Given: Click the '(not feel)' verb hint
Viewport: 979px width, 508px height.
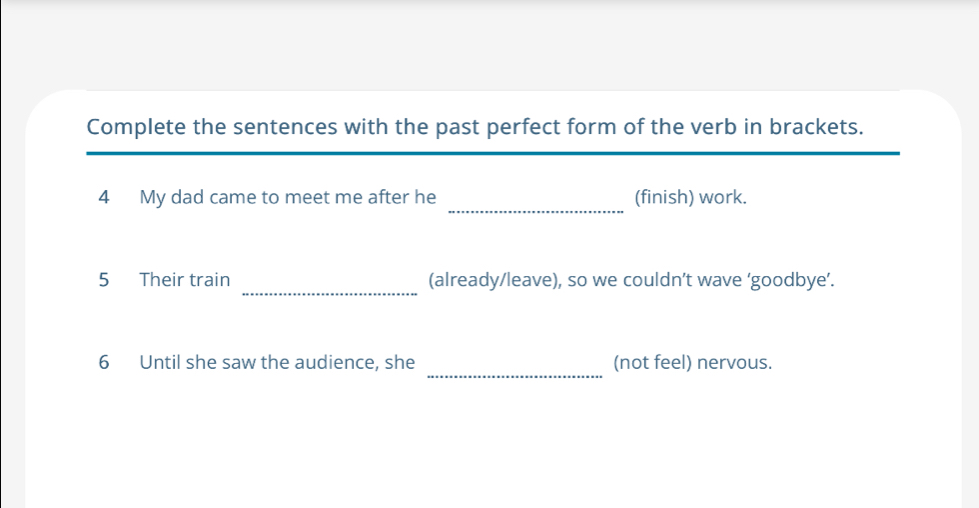Looking at the screenshot, I should point(653,363).
